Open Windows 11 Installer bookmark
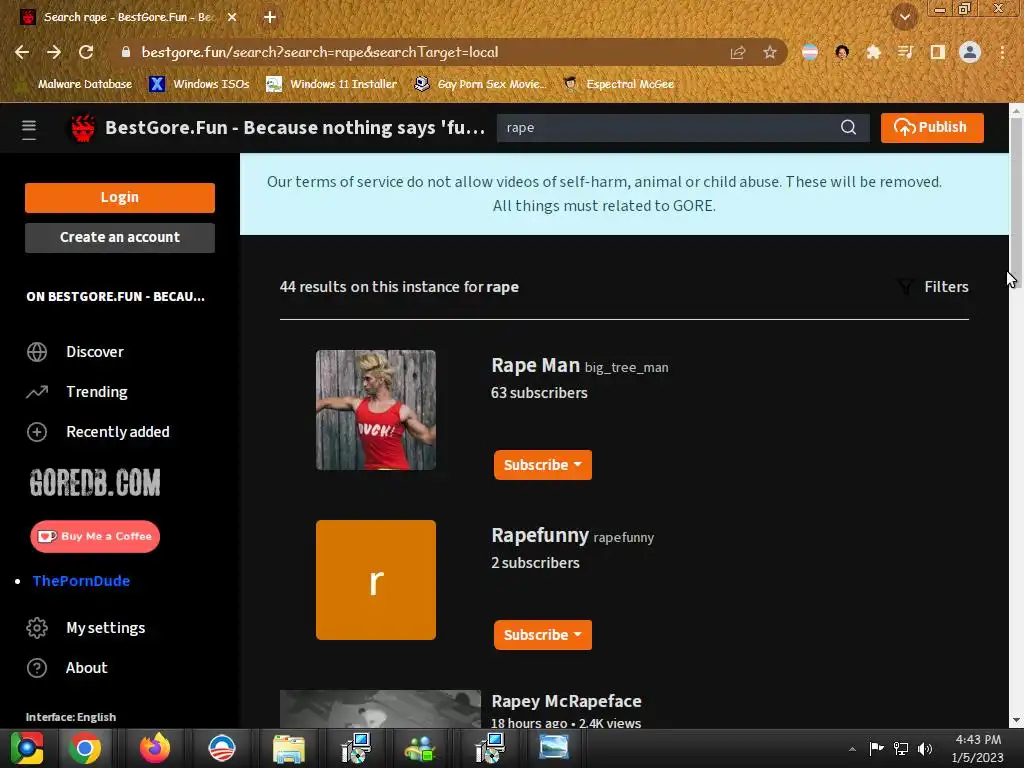Screen dimensions: 1024x768 tap(331, 84)
